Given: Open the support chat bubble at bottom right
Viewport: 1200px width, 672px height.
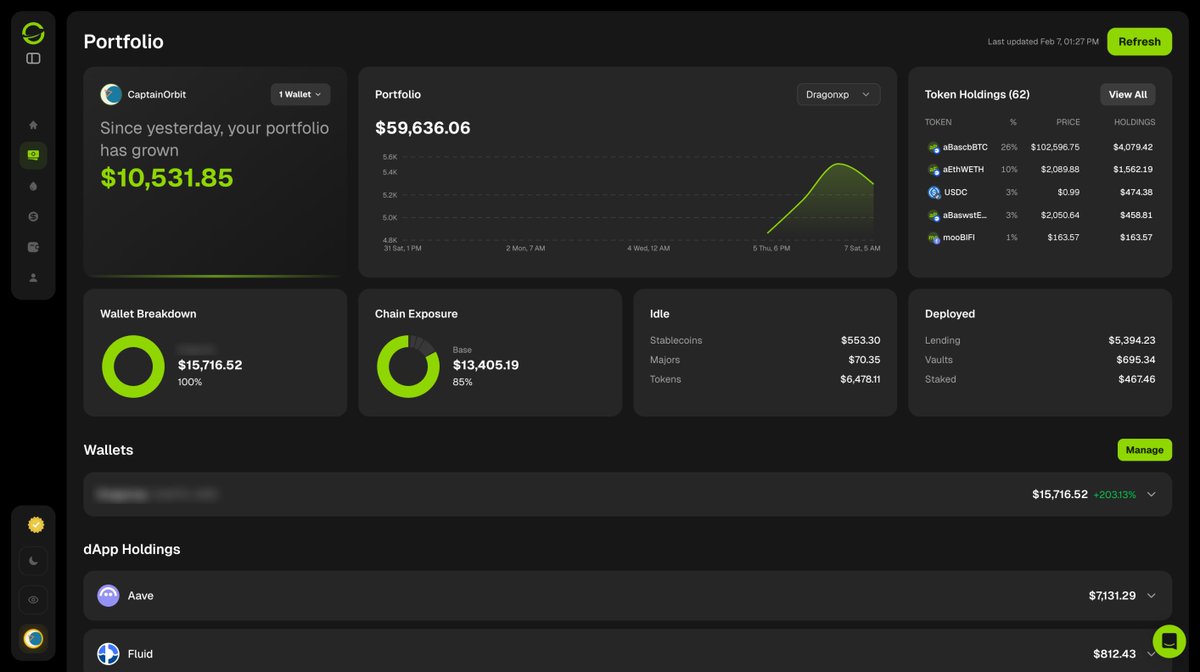Looking at the screenshot, I should pos(1169,641).
